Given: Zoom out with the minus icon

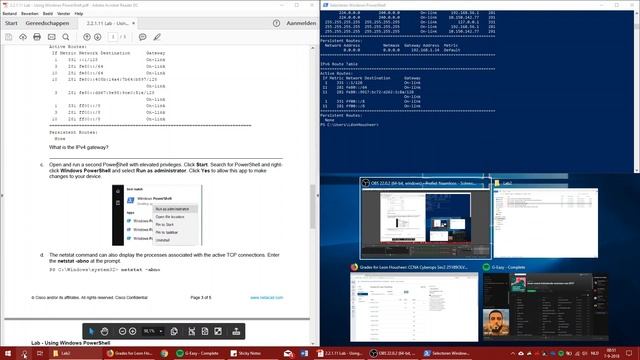Looking at the screenshot, I should tap(122, 331).
